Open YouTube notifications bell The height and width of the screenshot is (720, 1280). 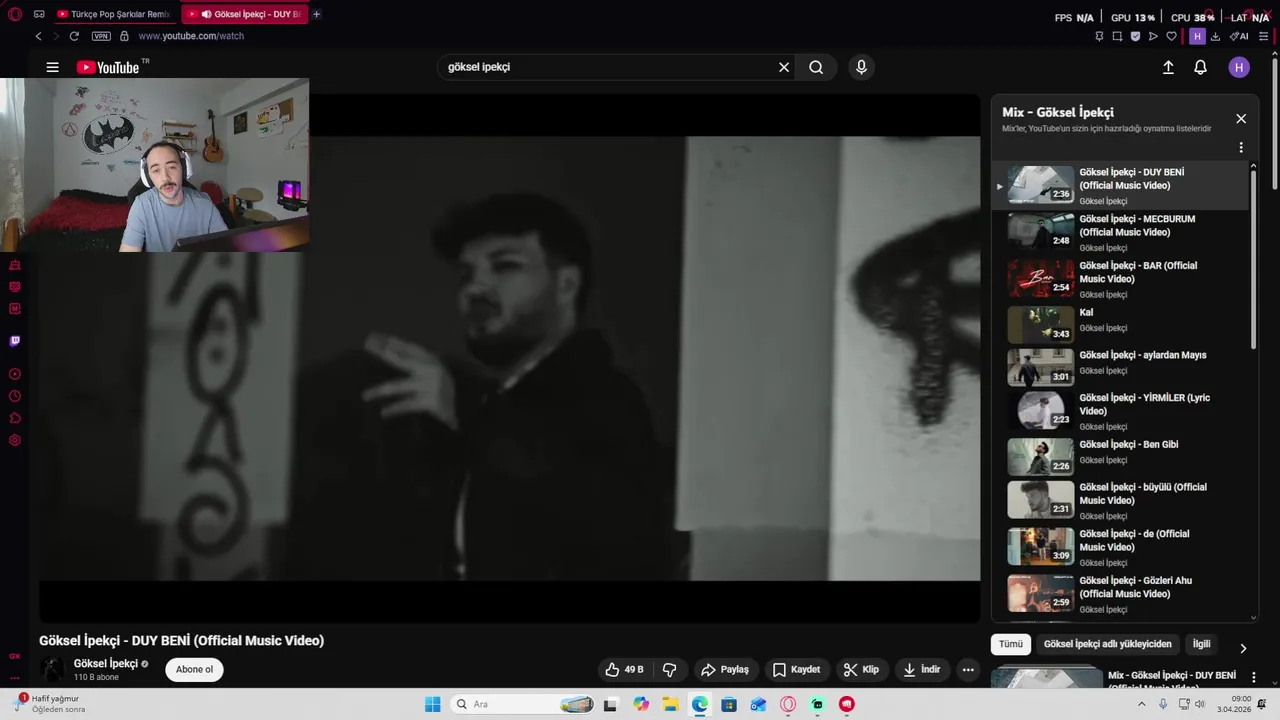click(x=1200, y=67)
